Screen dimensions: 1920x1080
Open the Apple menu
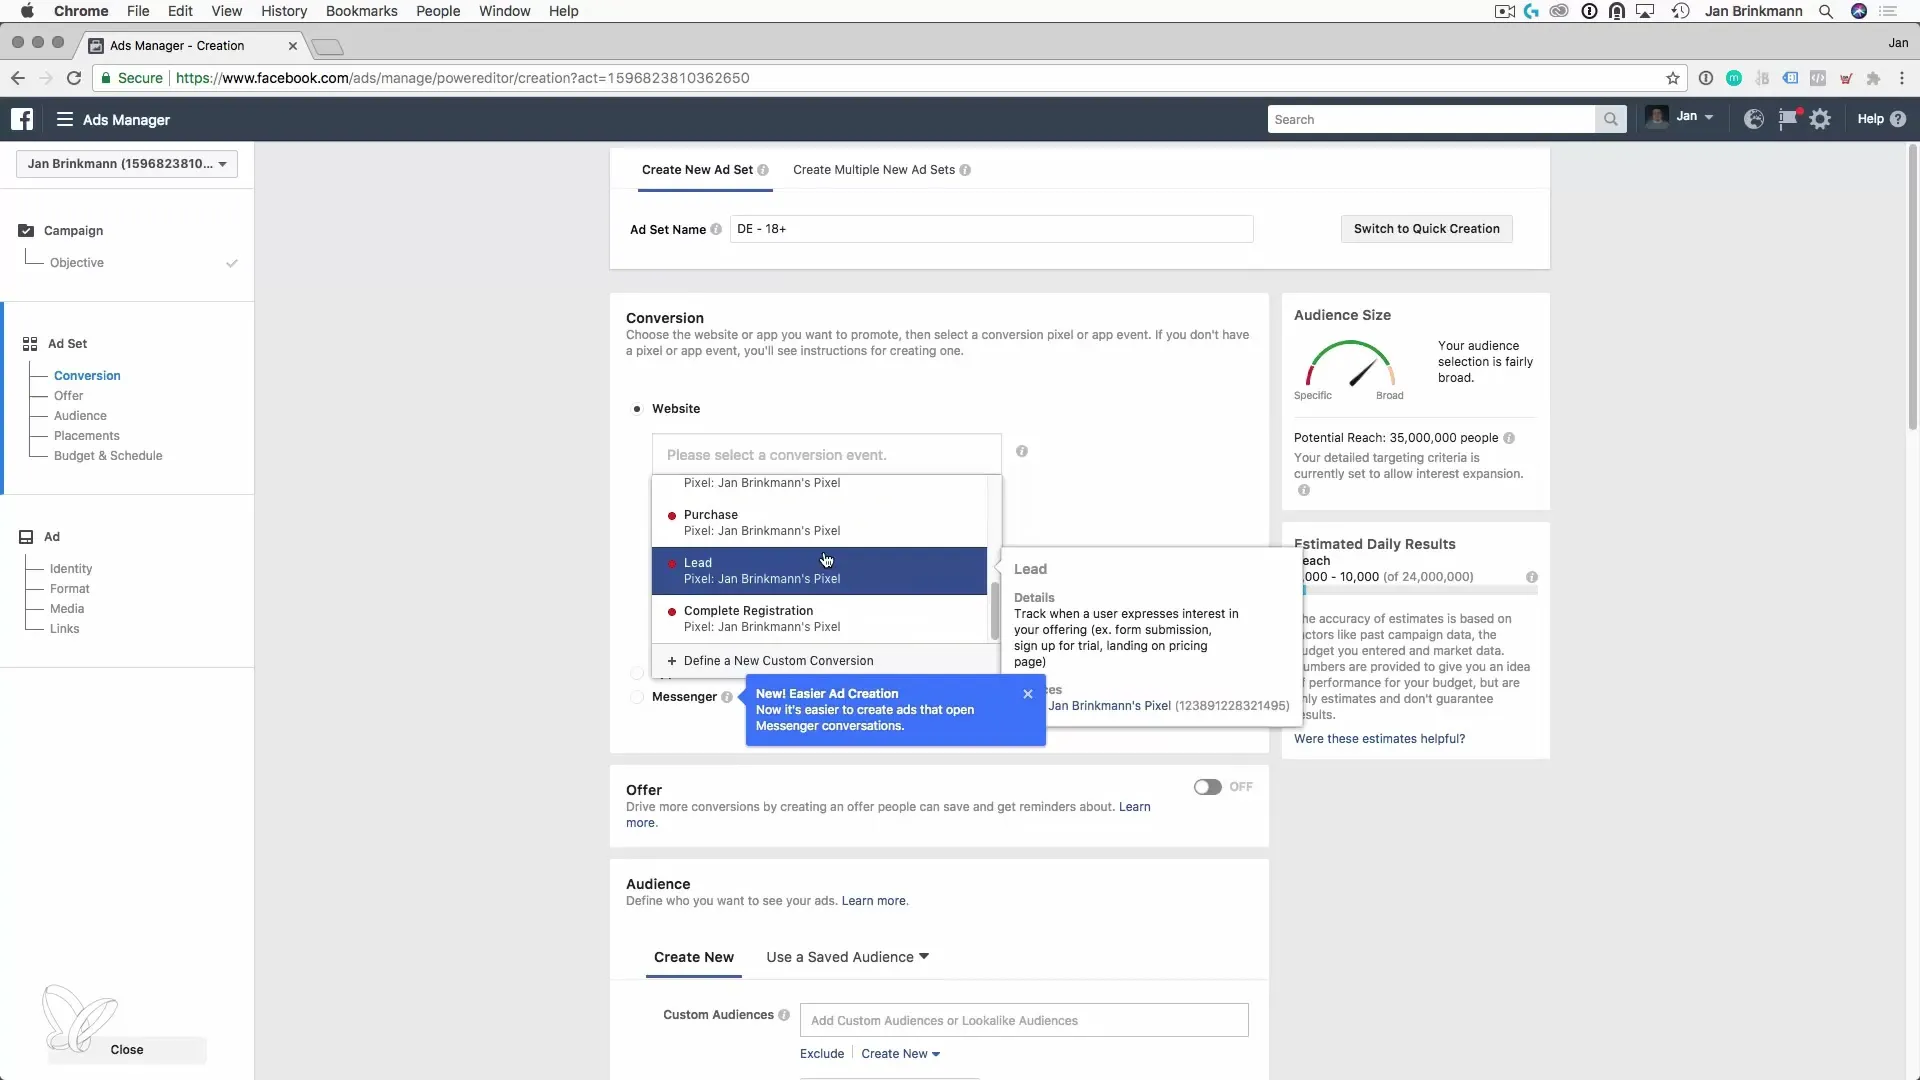[x=27, y=11]
